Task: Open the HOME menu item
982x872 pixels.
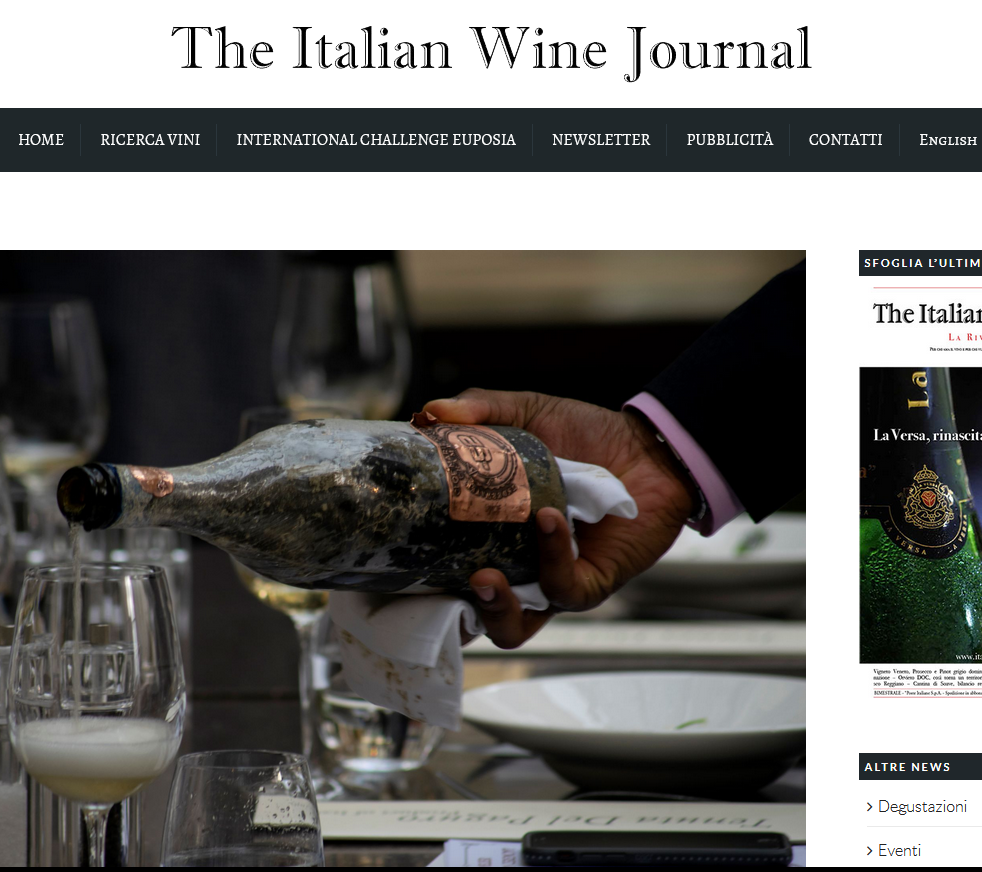Action: 41,140
